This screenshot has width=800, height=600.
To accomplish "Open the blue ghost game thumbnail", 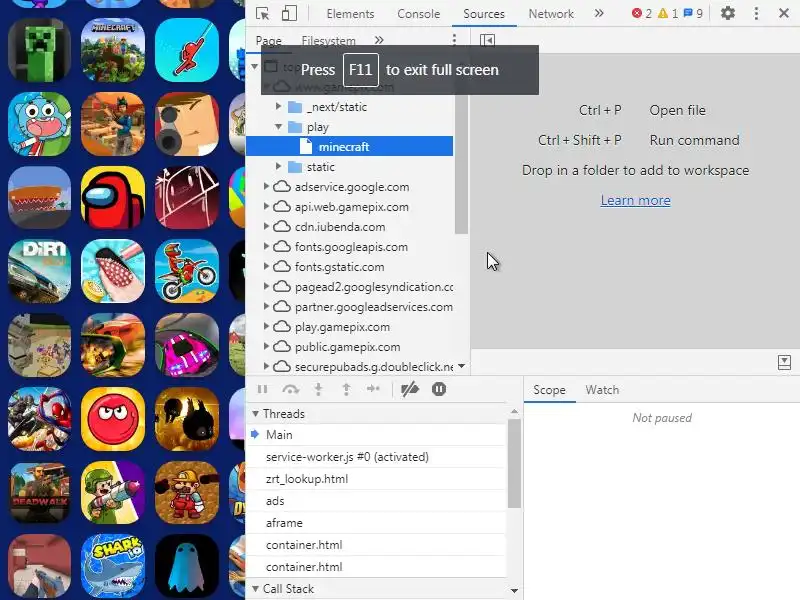I will point(187,566).
